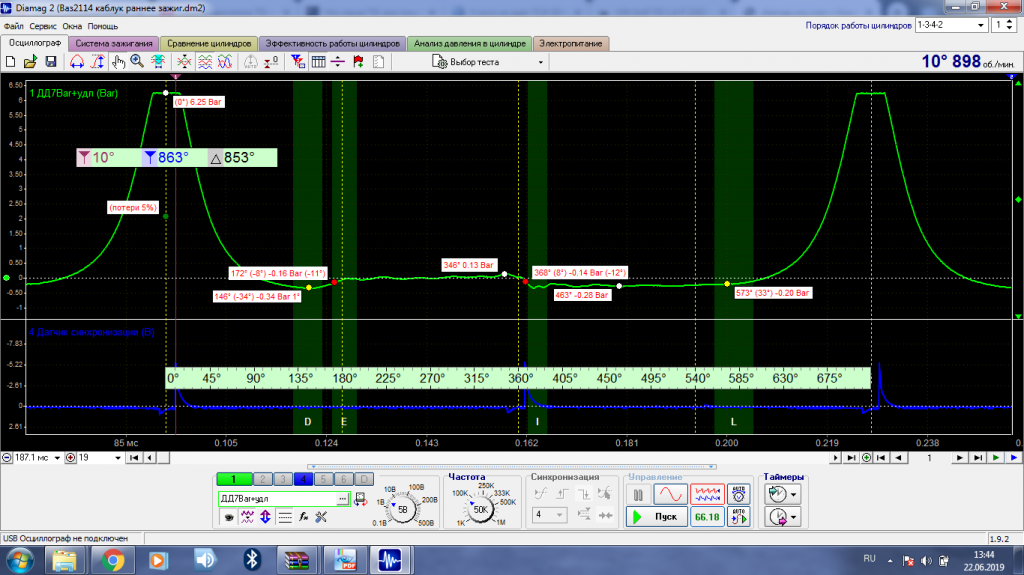Toggle channel 2 button
This screenshot has height=575, width=1024.
[x=263, y=479]
